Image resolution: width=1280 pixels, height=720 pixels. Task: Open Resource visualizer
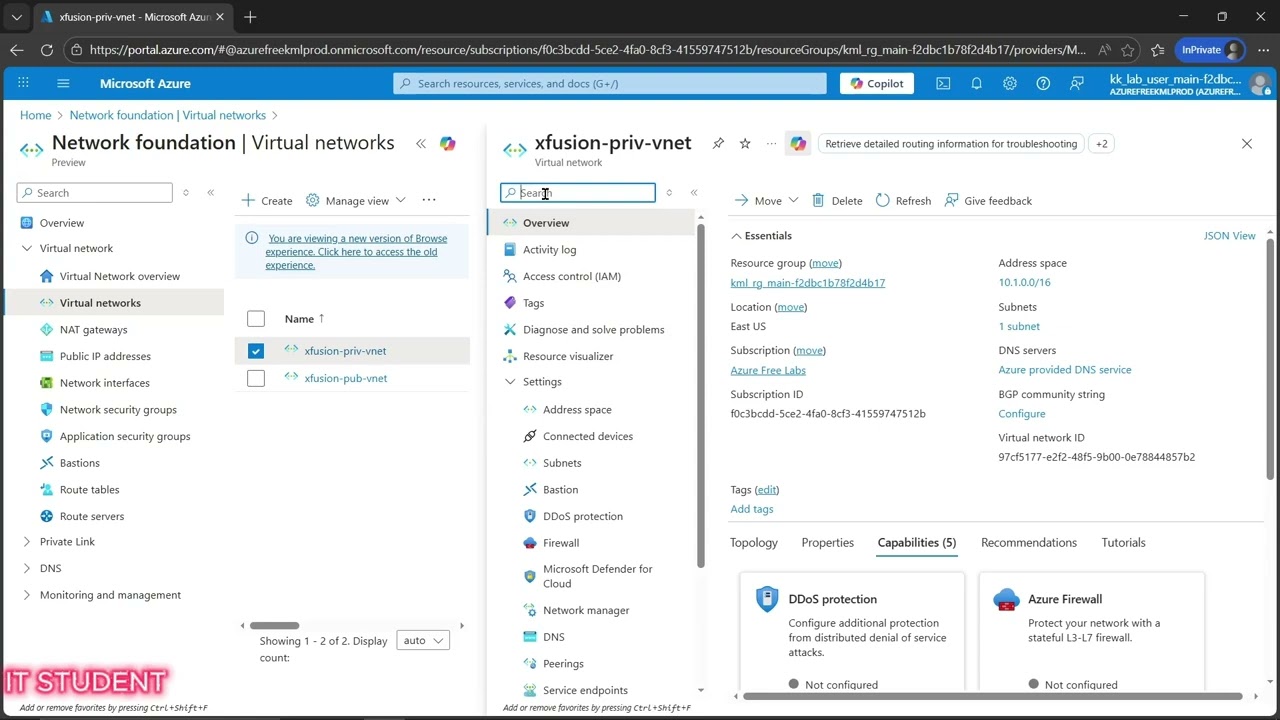click(568, 356)
